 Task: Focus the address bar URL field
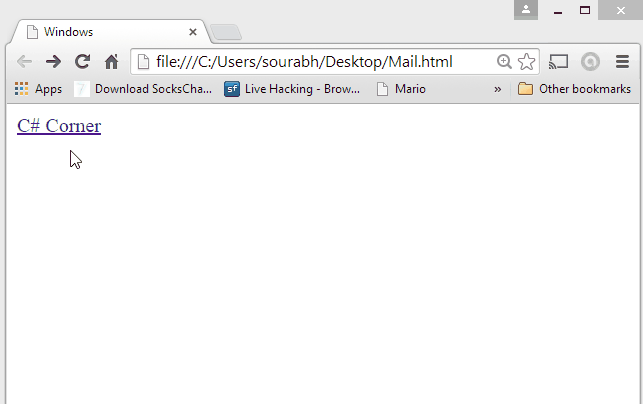pyautogui.click(x=312, y=62)
